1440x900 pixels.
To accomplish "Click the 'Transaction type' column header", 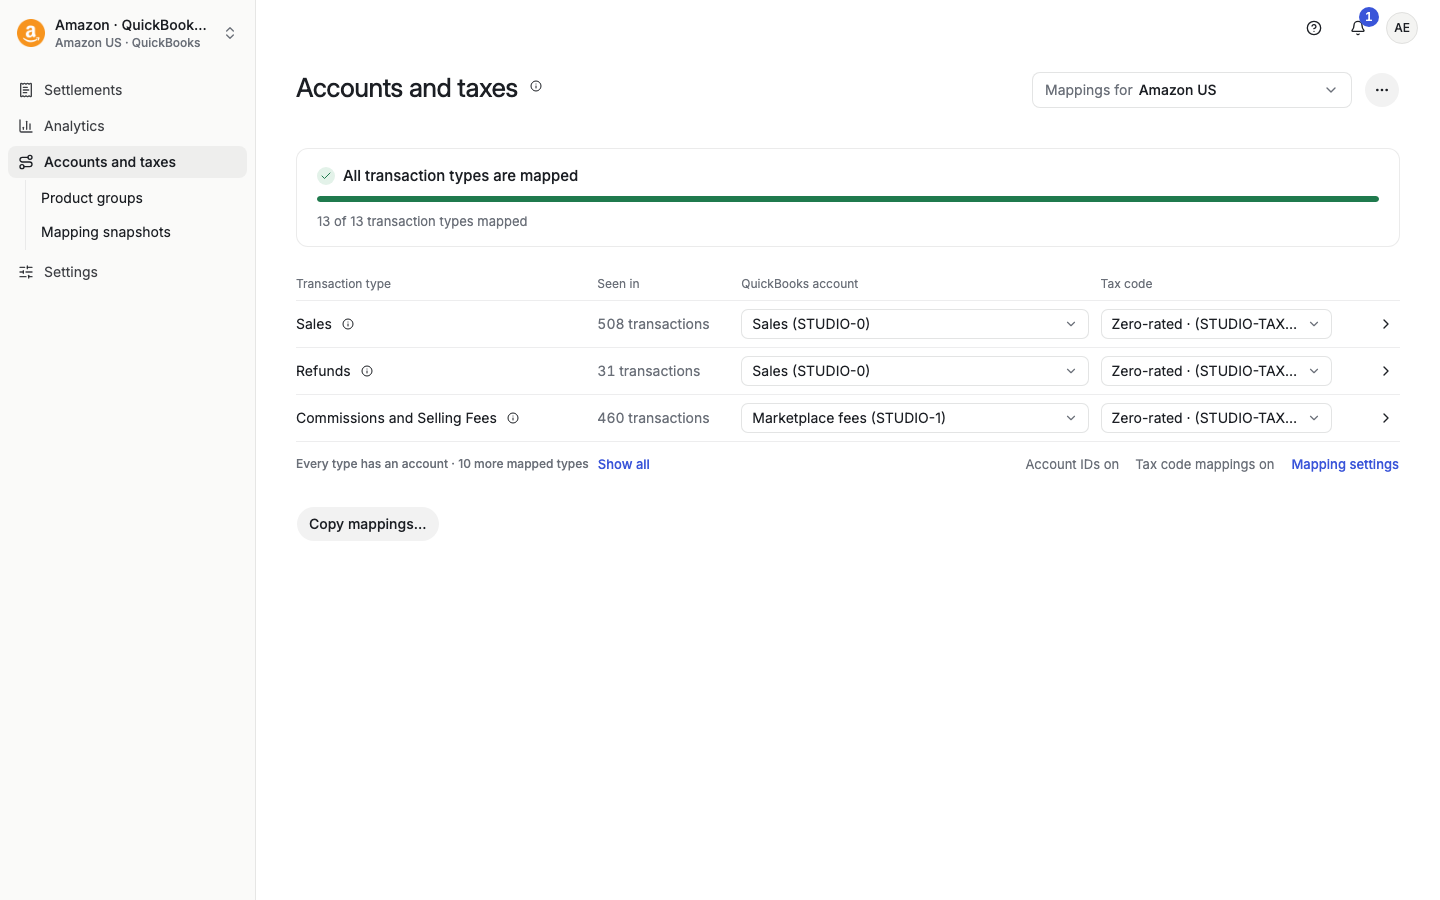I will (x=343, y=284).
